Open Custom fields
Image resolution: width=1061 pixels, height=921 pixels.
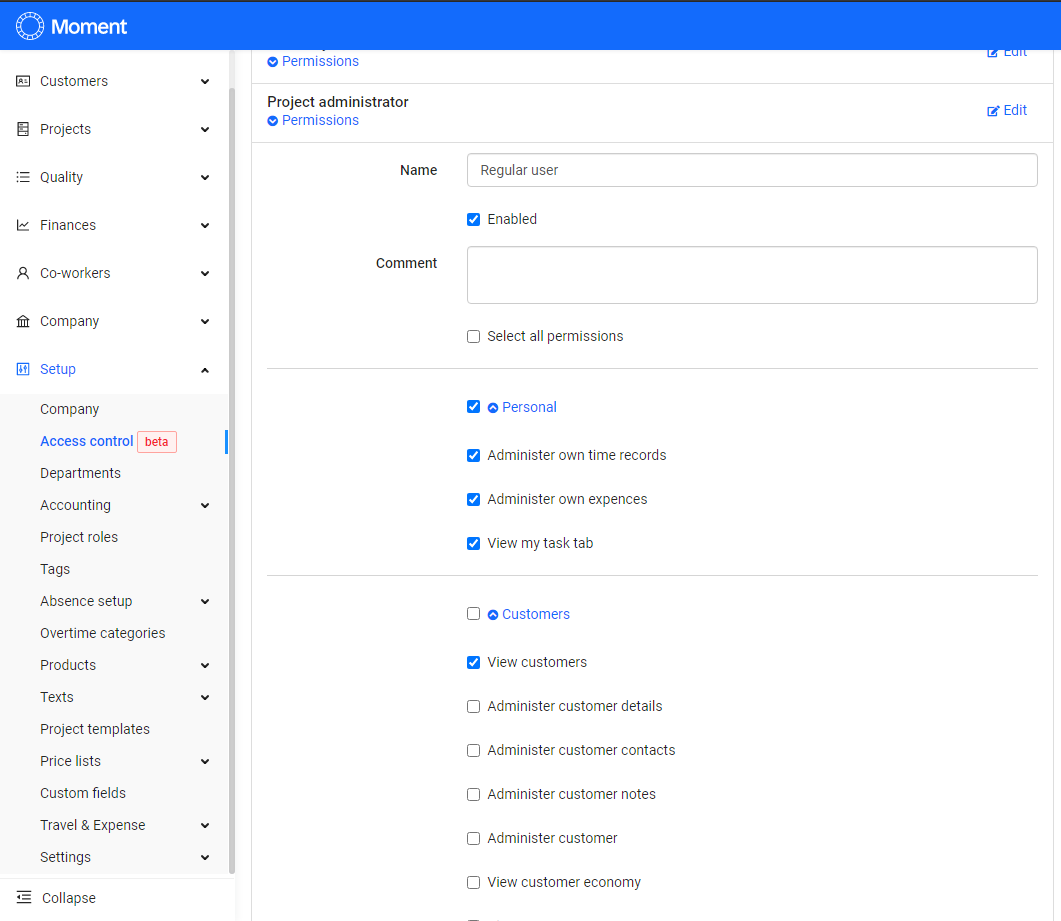(83, 793)
